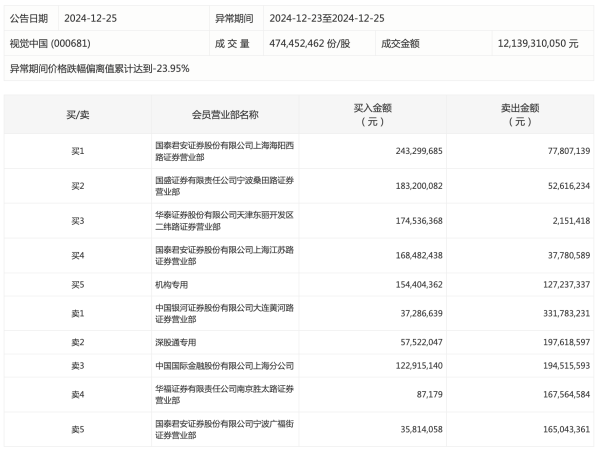Select buy amount 35,814,058

coord(421,430)
